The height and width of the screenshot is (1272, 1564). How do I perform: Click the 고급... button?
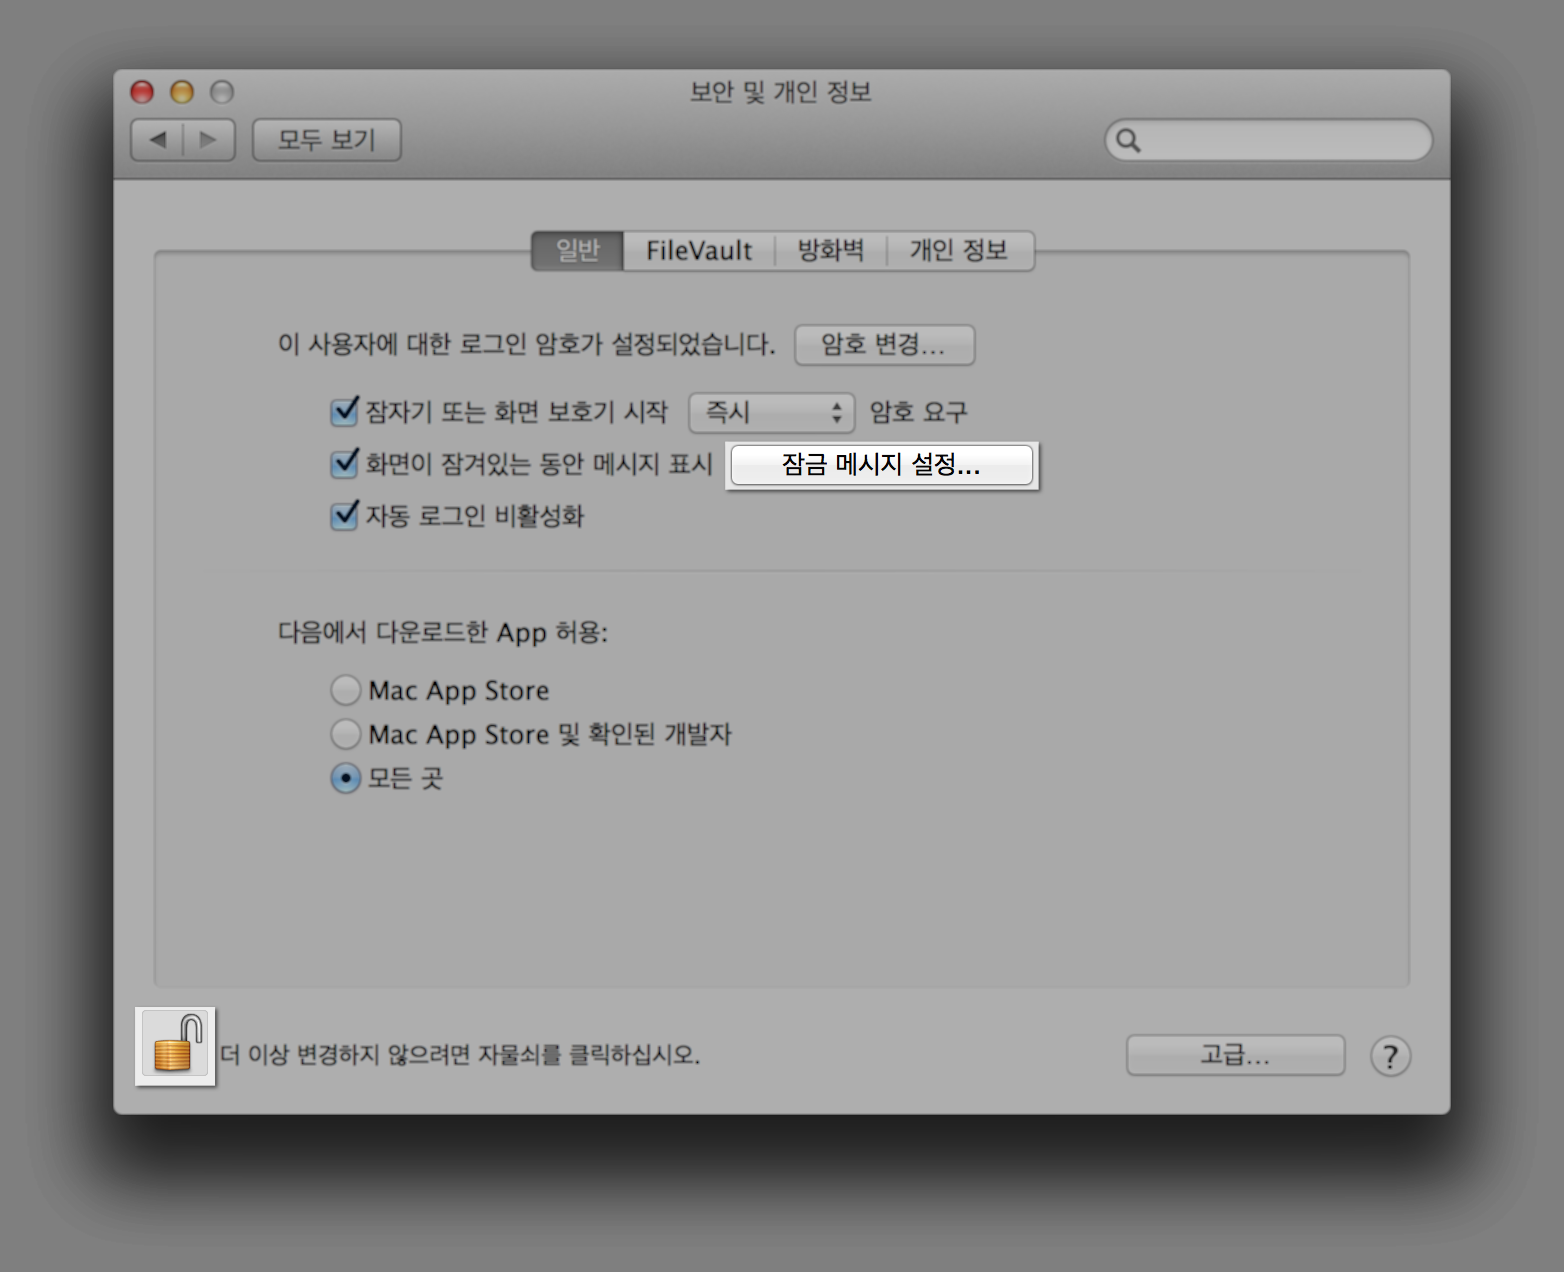[1235, 1055]
